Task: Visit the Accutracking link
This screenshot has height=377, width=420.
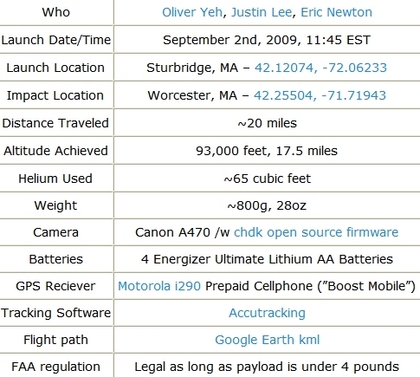Action: click(267, 313)
